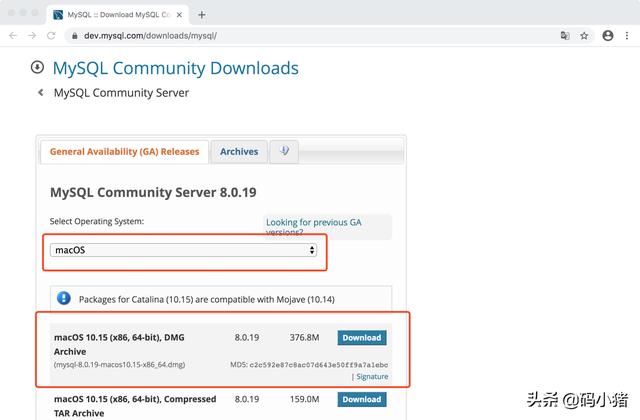Click the MySQL Community Server 8.0.19 heading
Viewport: 640px width, 420px height.
153,192
